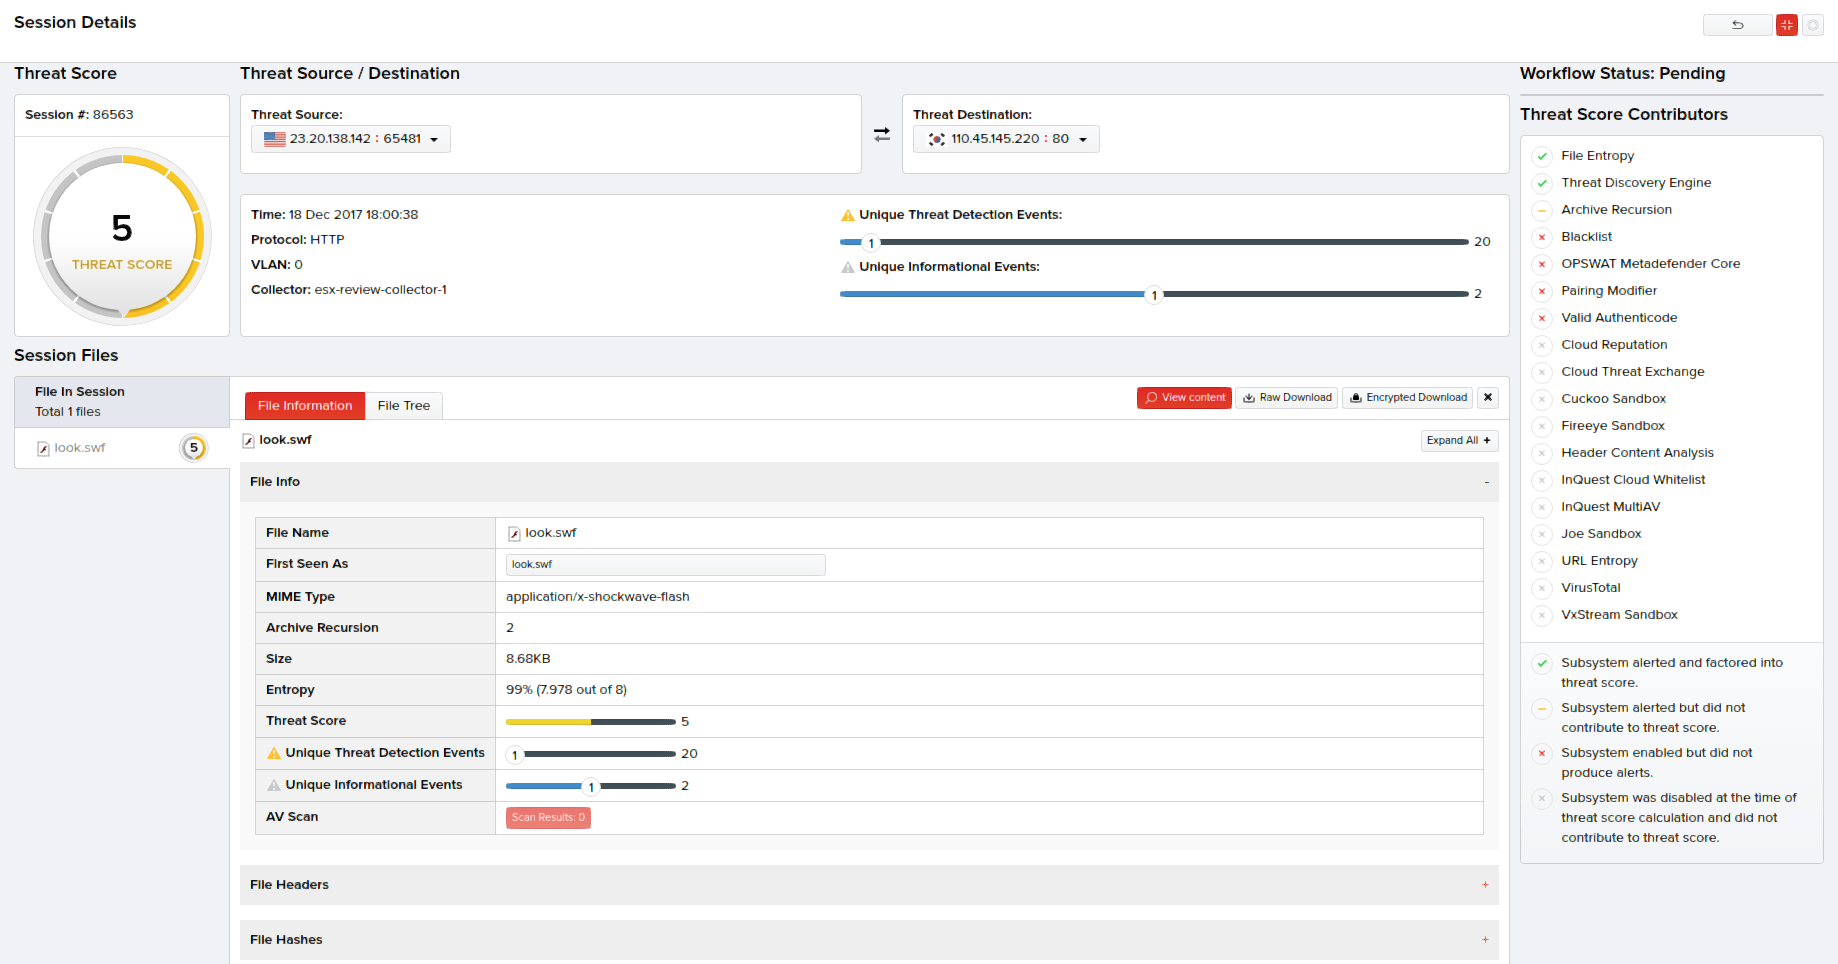Click the View content button
Viewport: 1838px width, 964px height.
click(1184, 398)
